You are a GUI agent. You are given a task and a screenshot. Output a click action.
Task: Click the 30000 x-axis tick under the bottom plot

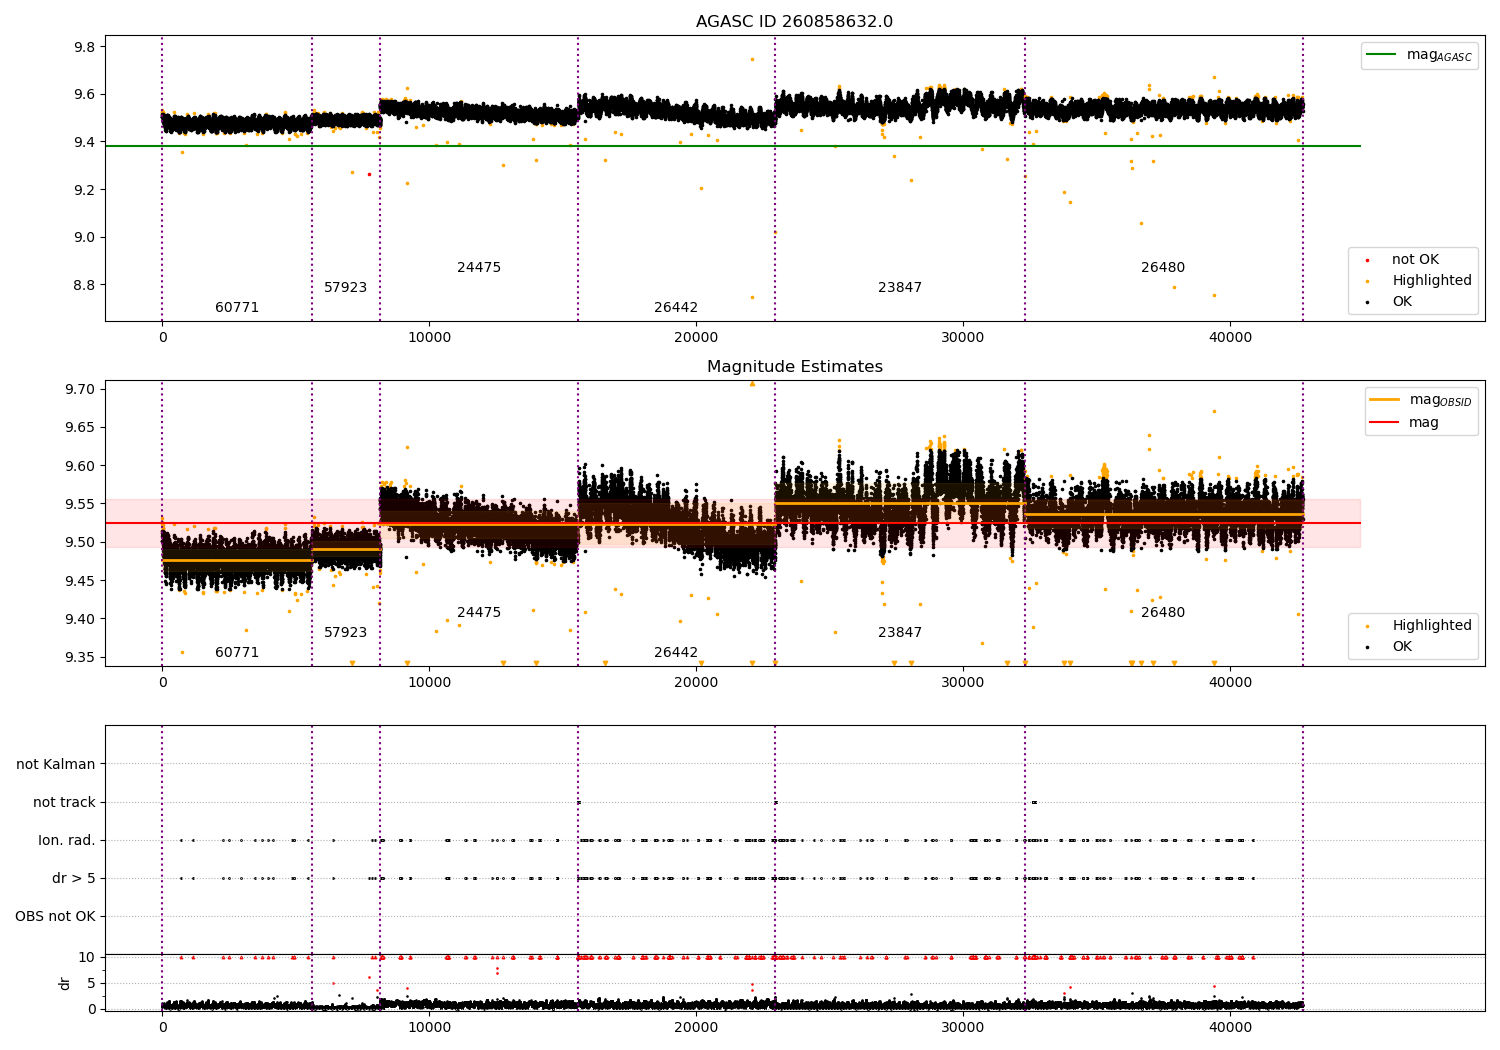click(963, 1027)
